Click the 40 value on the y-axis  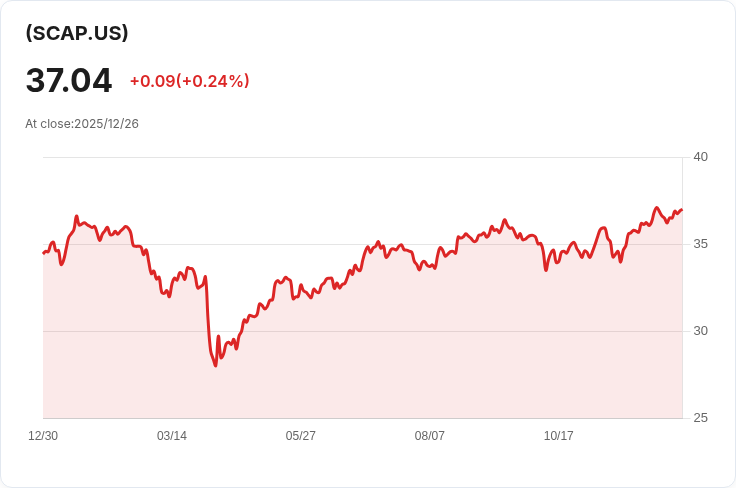700,157
